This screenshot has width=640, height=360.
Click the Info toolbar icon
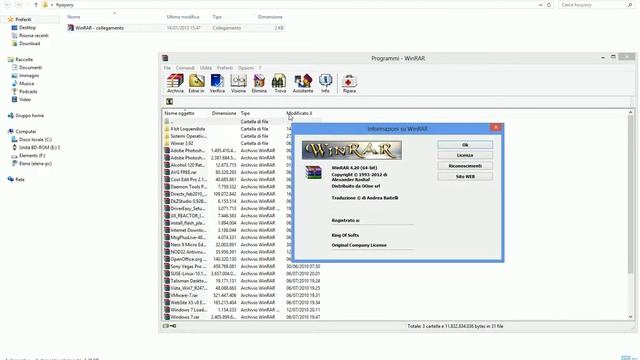[x=325, y=83]
